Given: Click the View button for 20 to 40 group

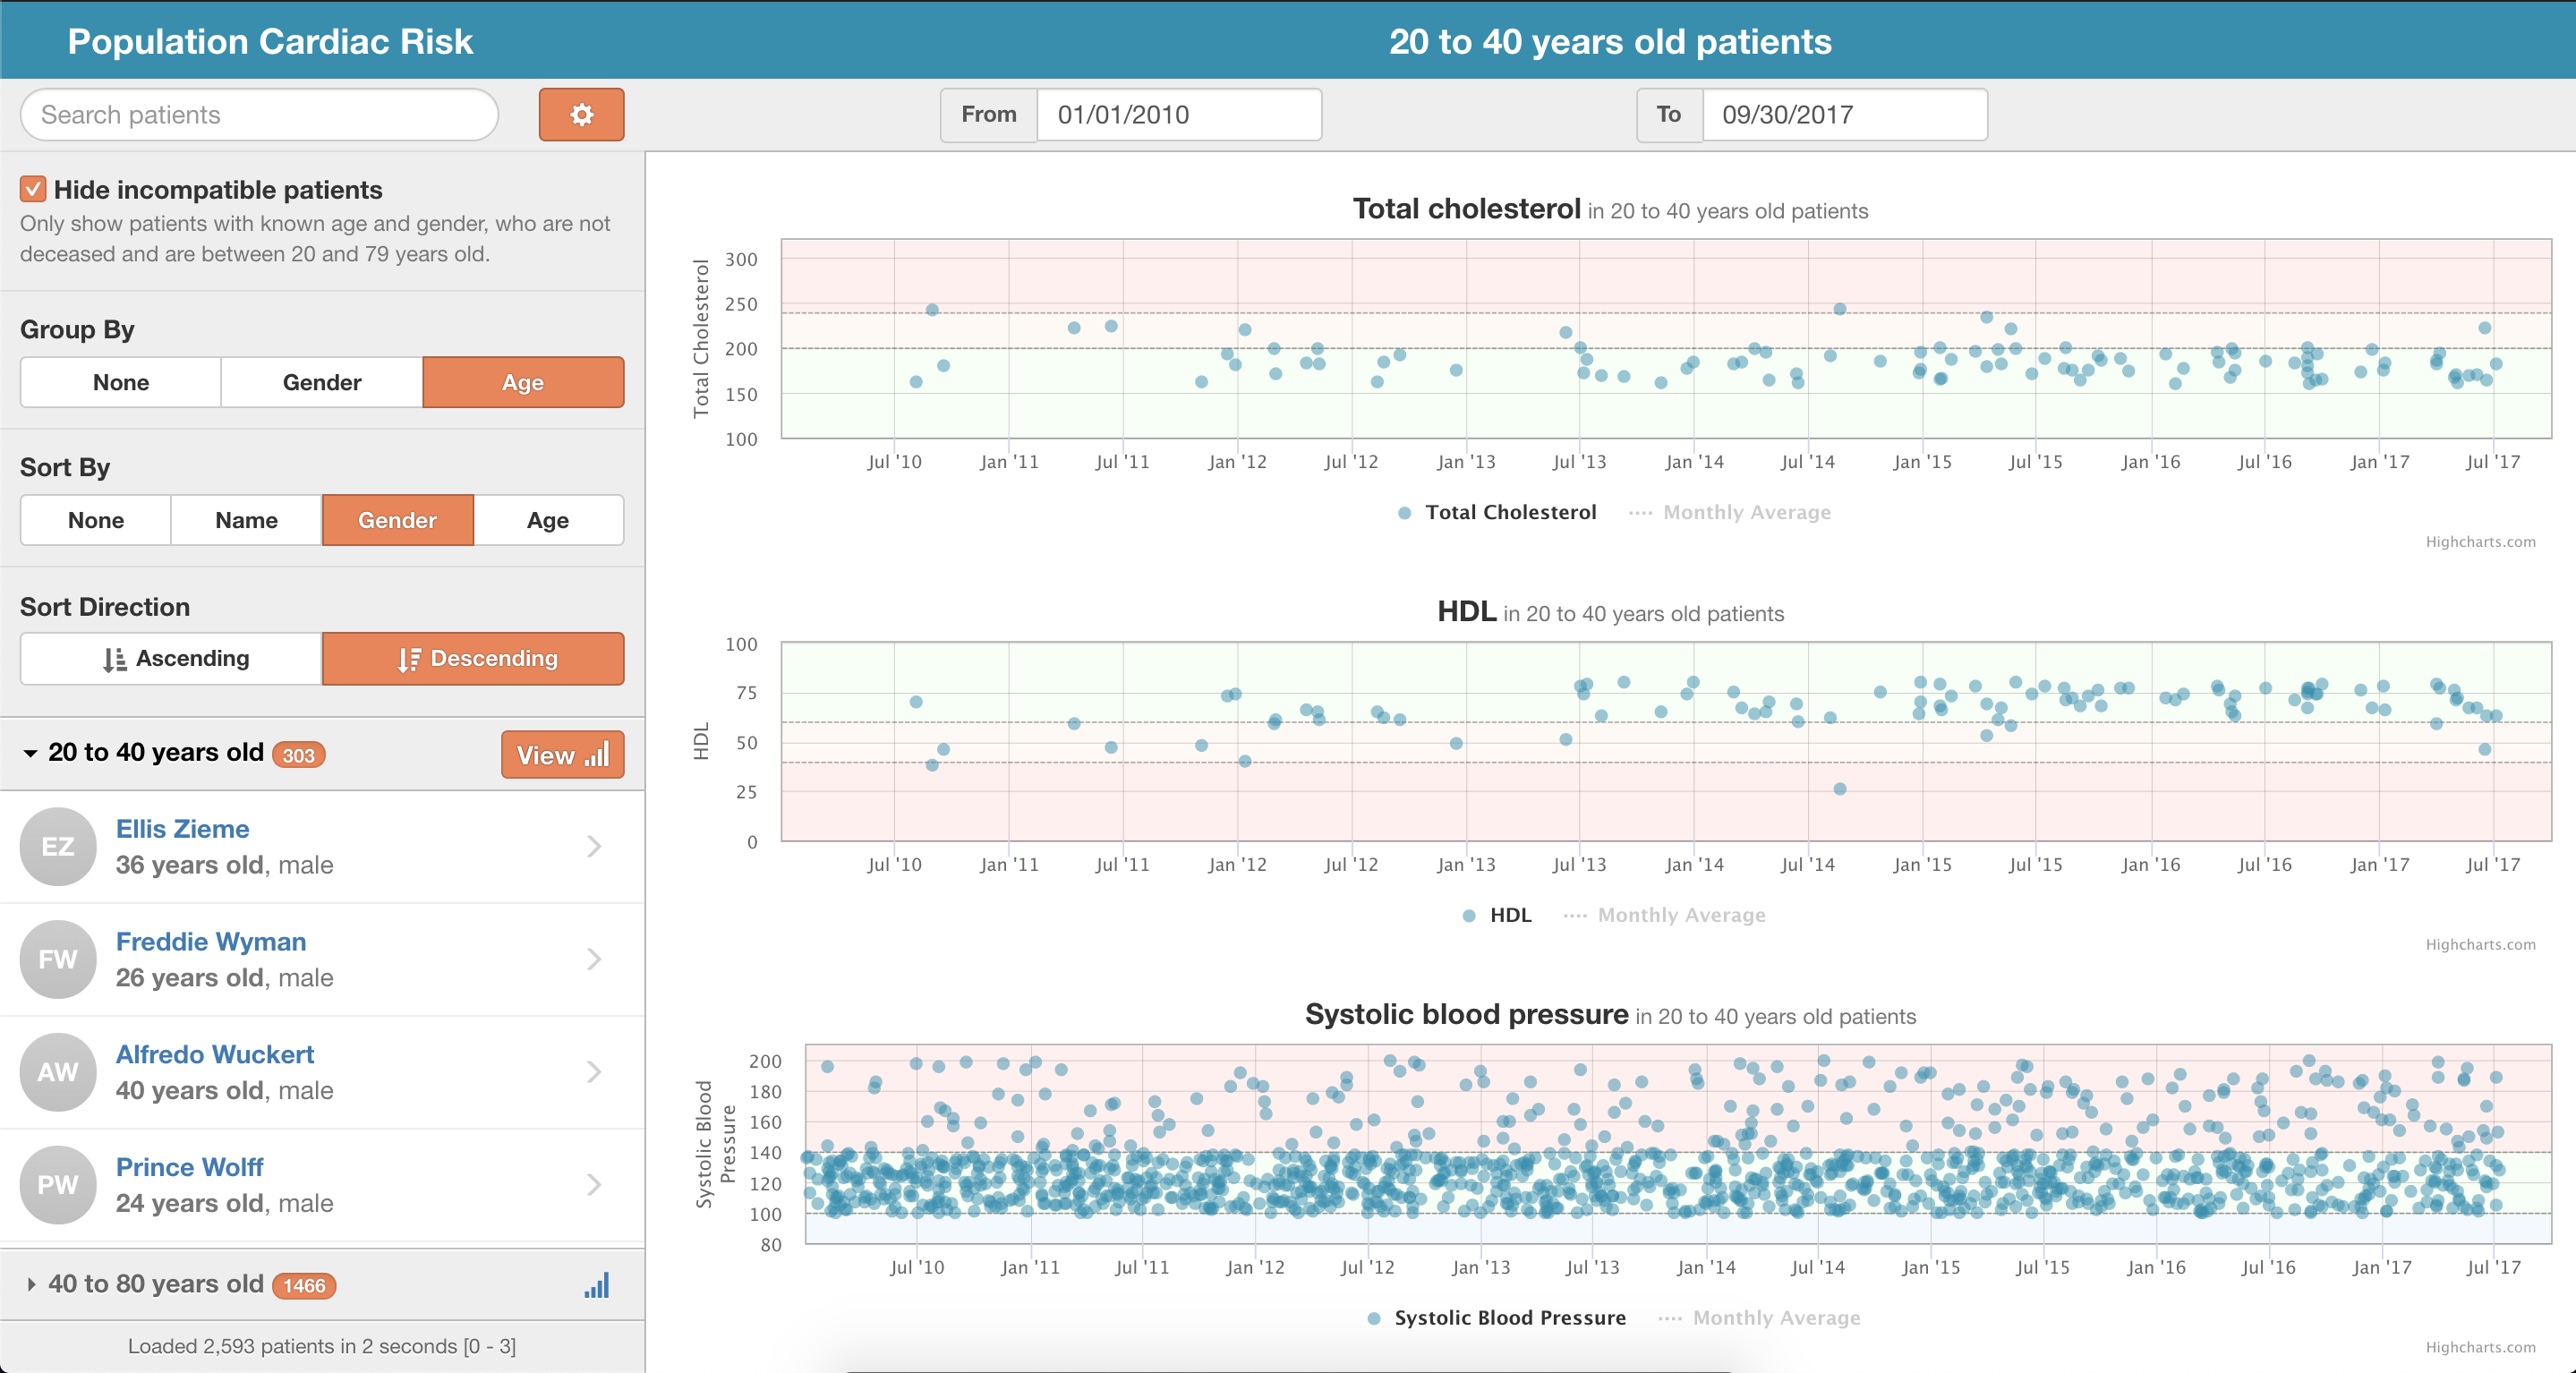Looking at the screenshot, I should [x=562, y=755].
